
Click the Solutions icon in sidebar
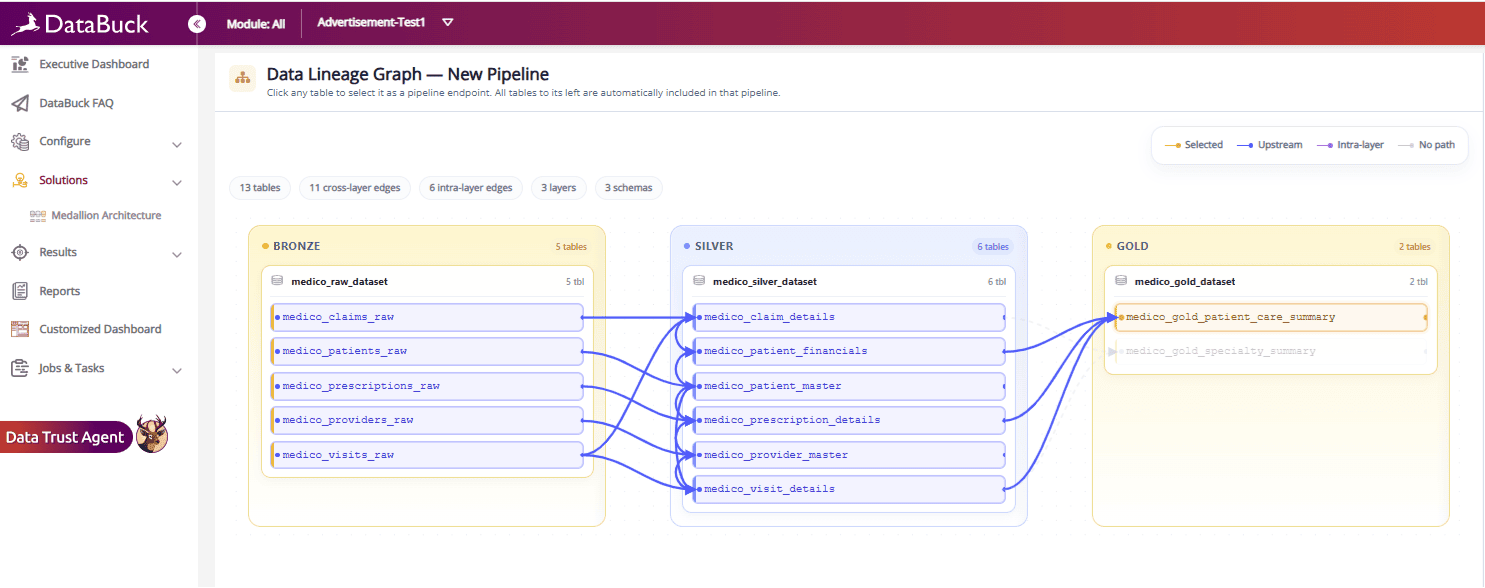click(20, 181)
